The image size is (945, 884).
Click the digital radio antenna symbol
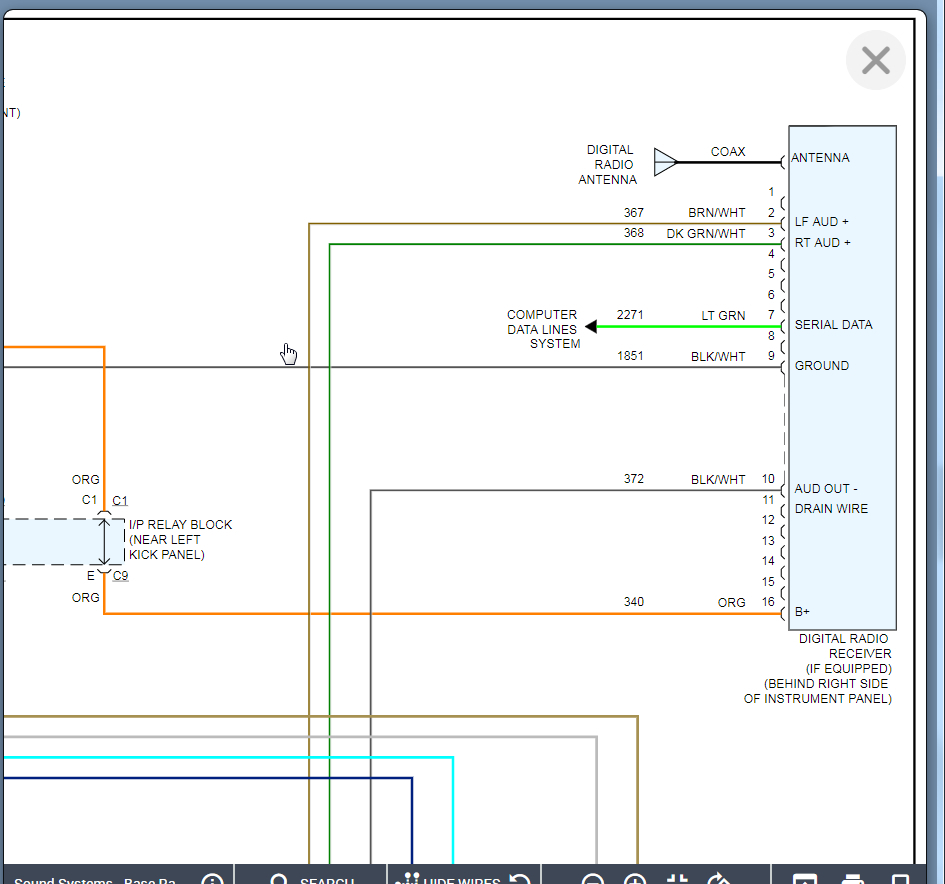665,162
